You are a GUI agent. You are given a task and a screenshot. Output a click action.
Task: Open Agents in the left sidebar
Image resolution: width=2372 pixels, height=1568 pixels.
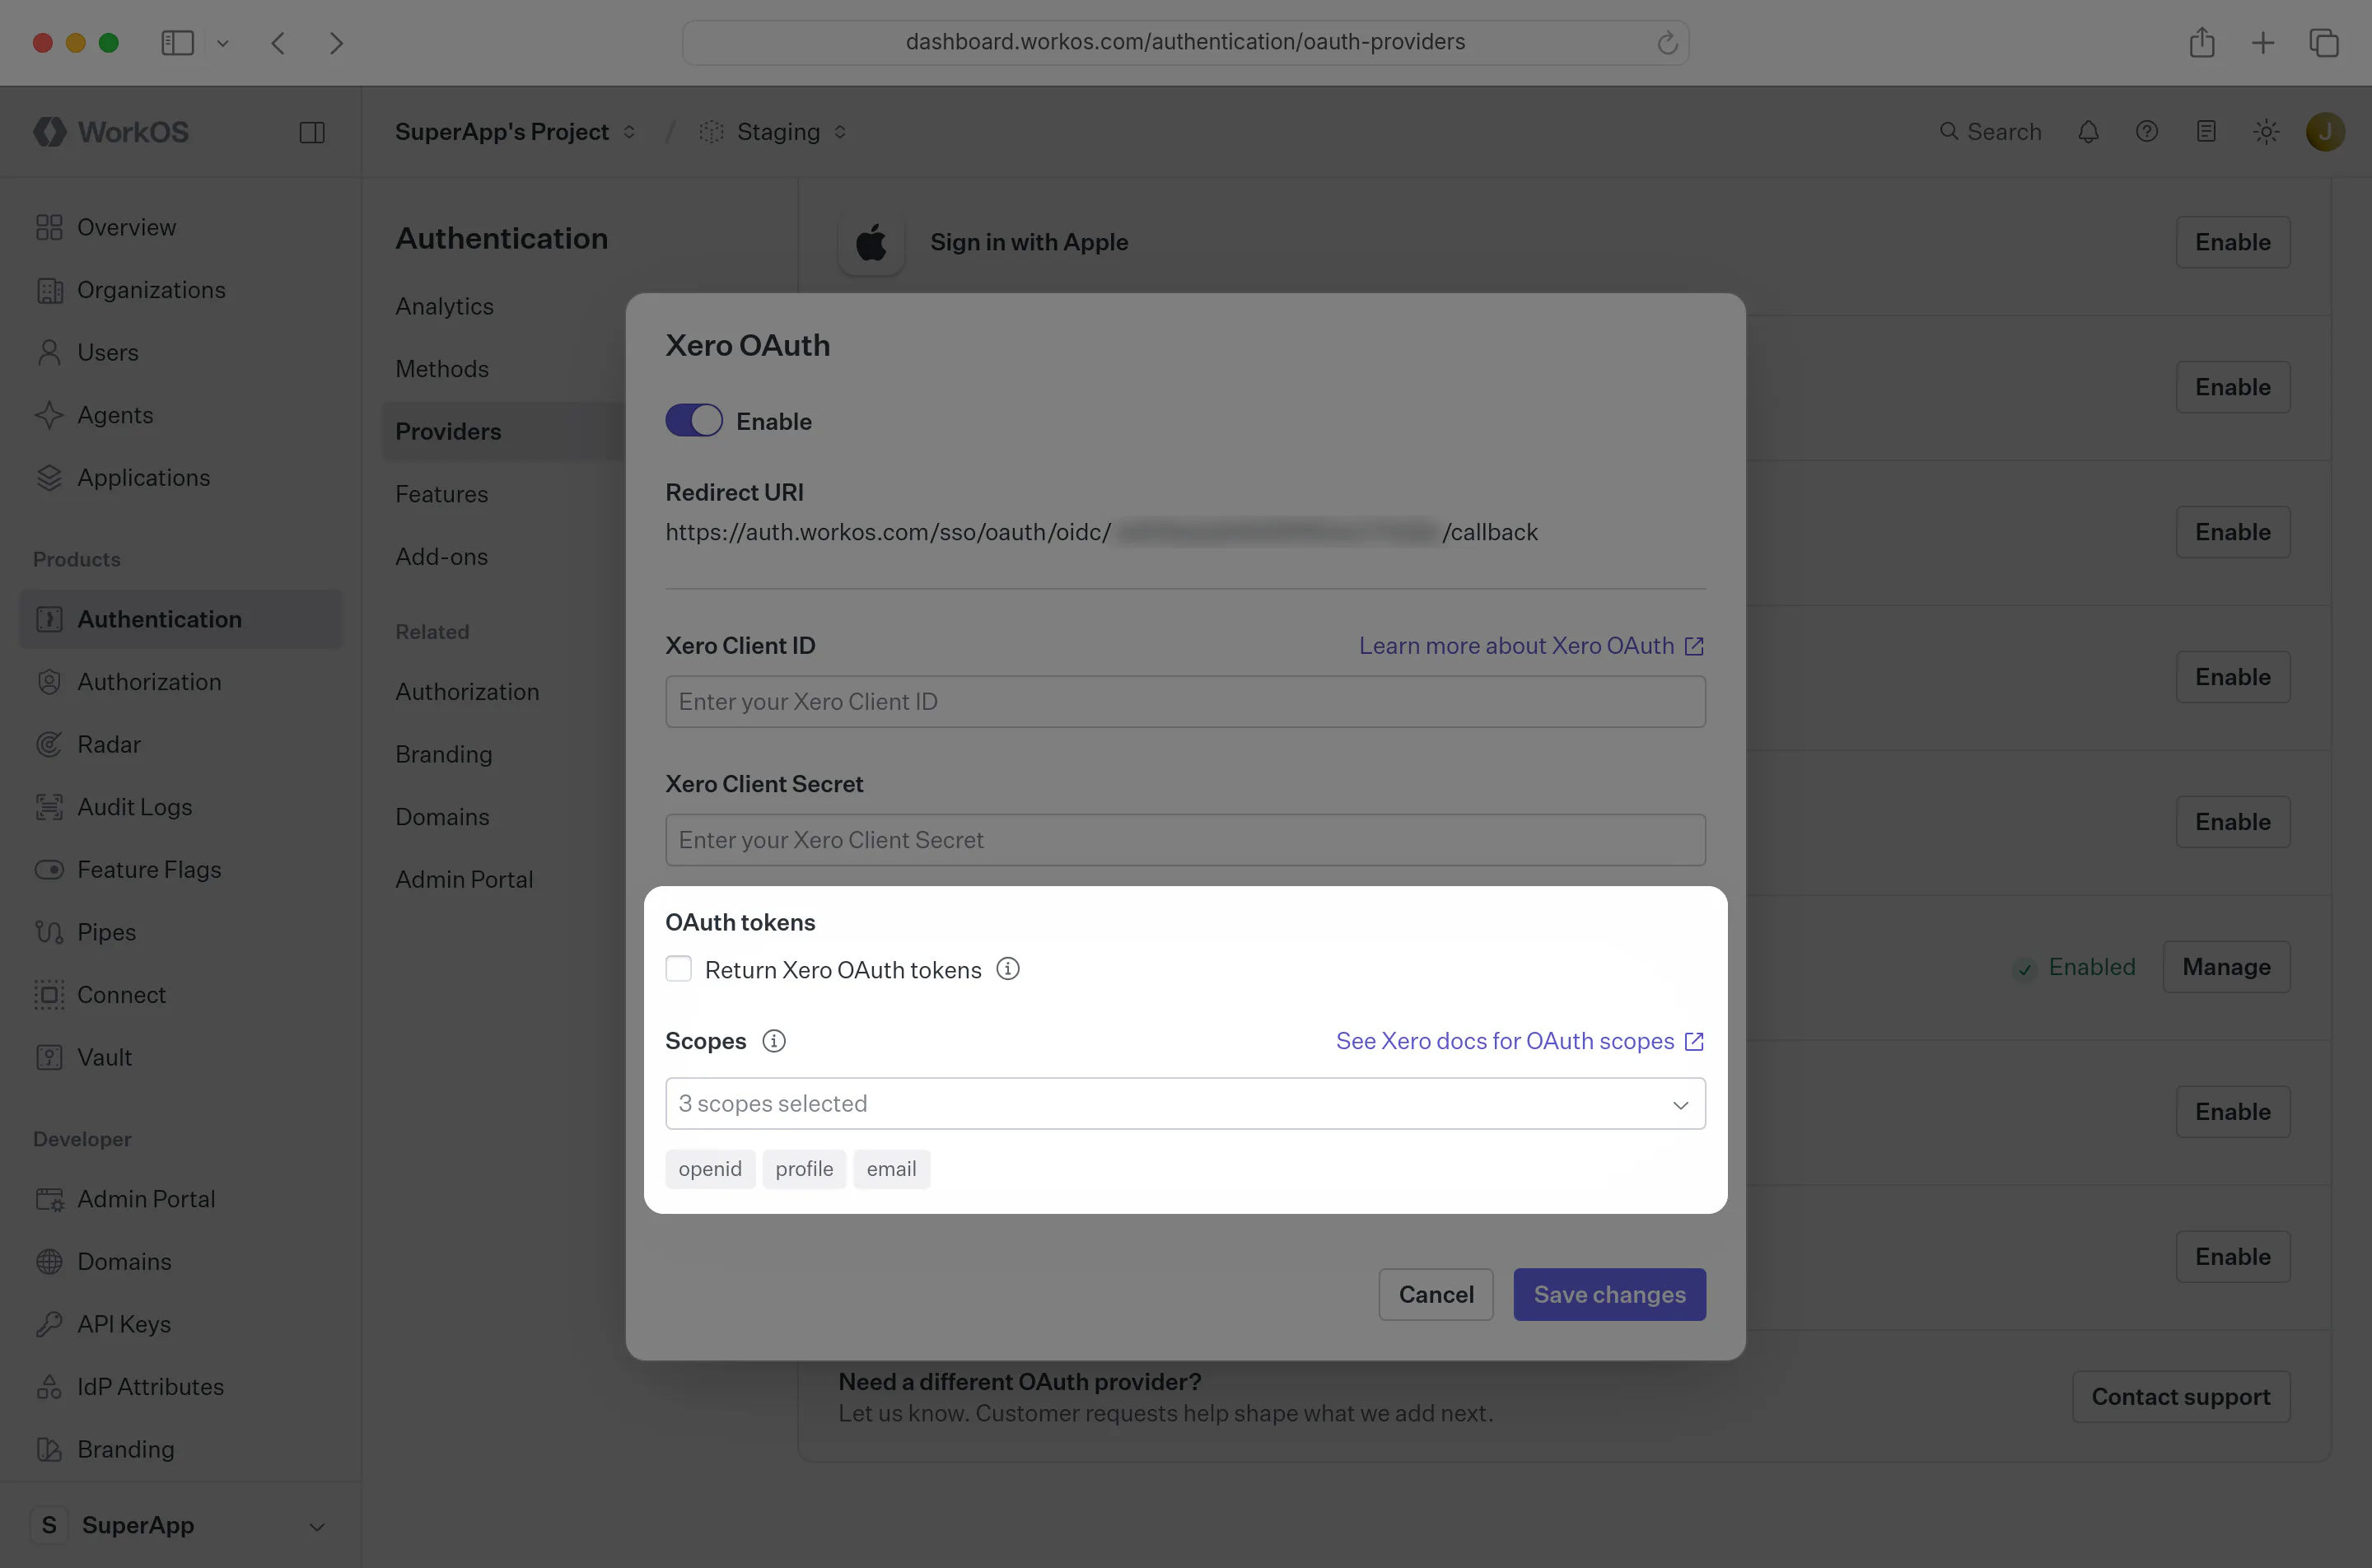tap(180, 415)
